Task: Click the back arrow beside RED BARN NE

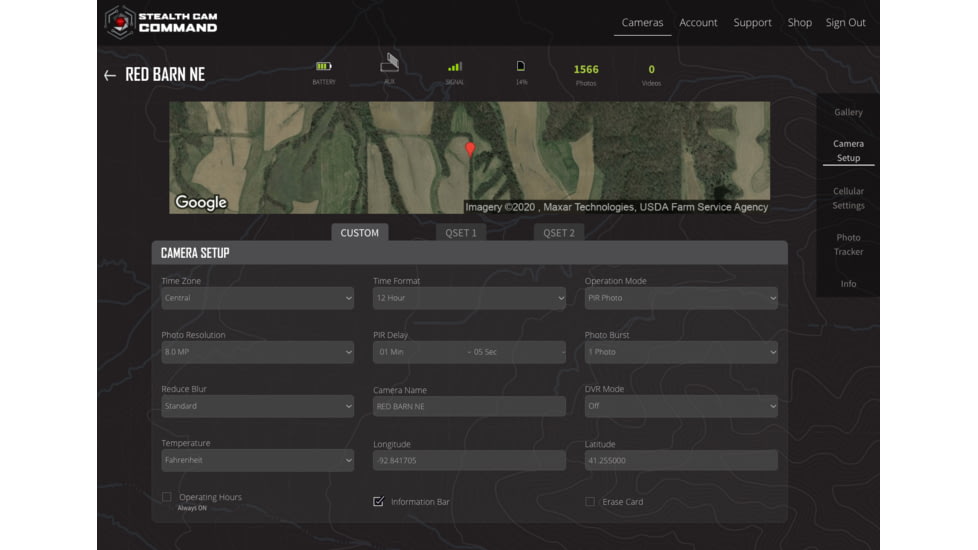Action: [x=110, y=76]
